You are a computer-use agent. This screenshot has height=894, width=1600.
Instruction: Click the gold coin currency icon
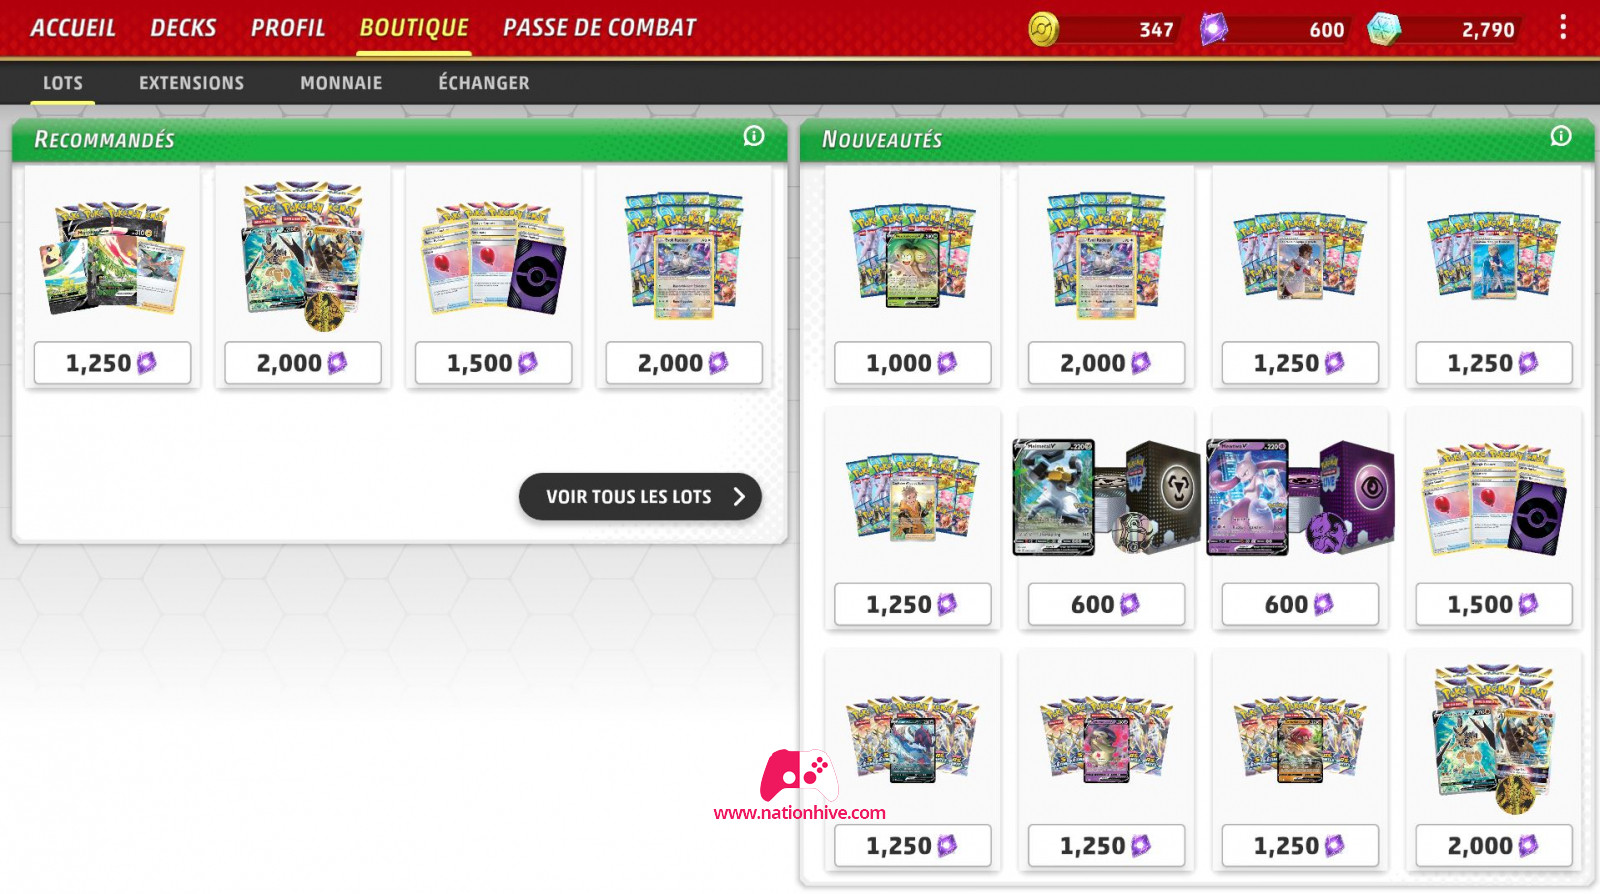[1043, 29]
